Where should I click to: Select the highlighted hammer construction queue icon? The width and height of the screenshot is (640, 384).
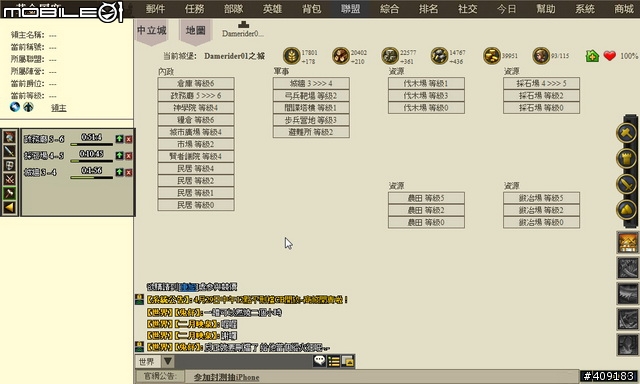(x=9, y=193)
